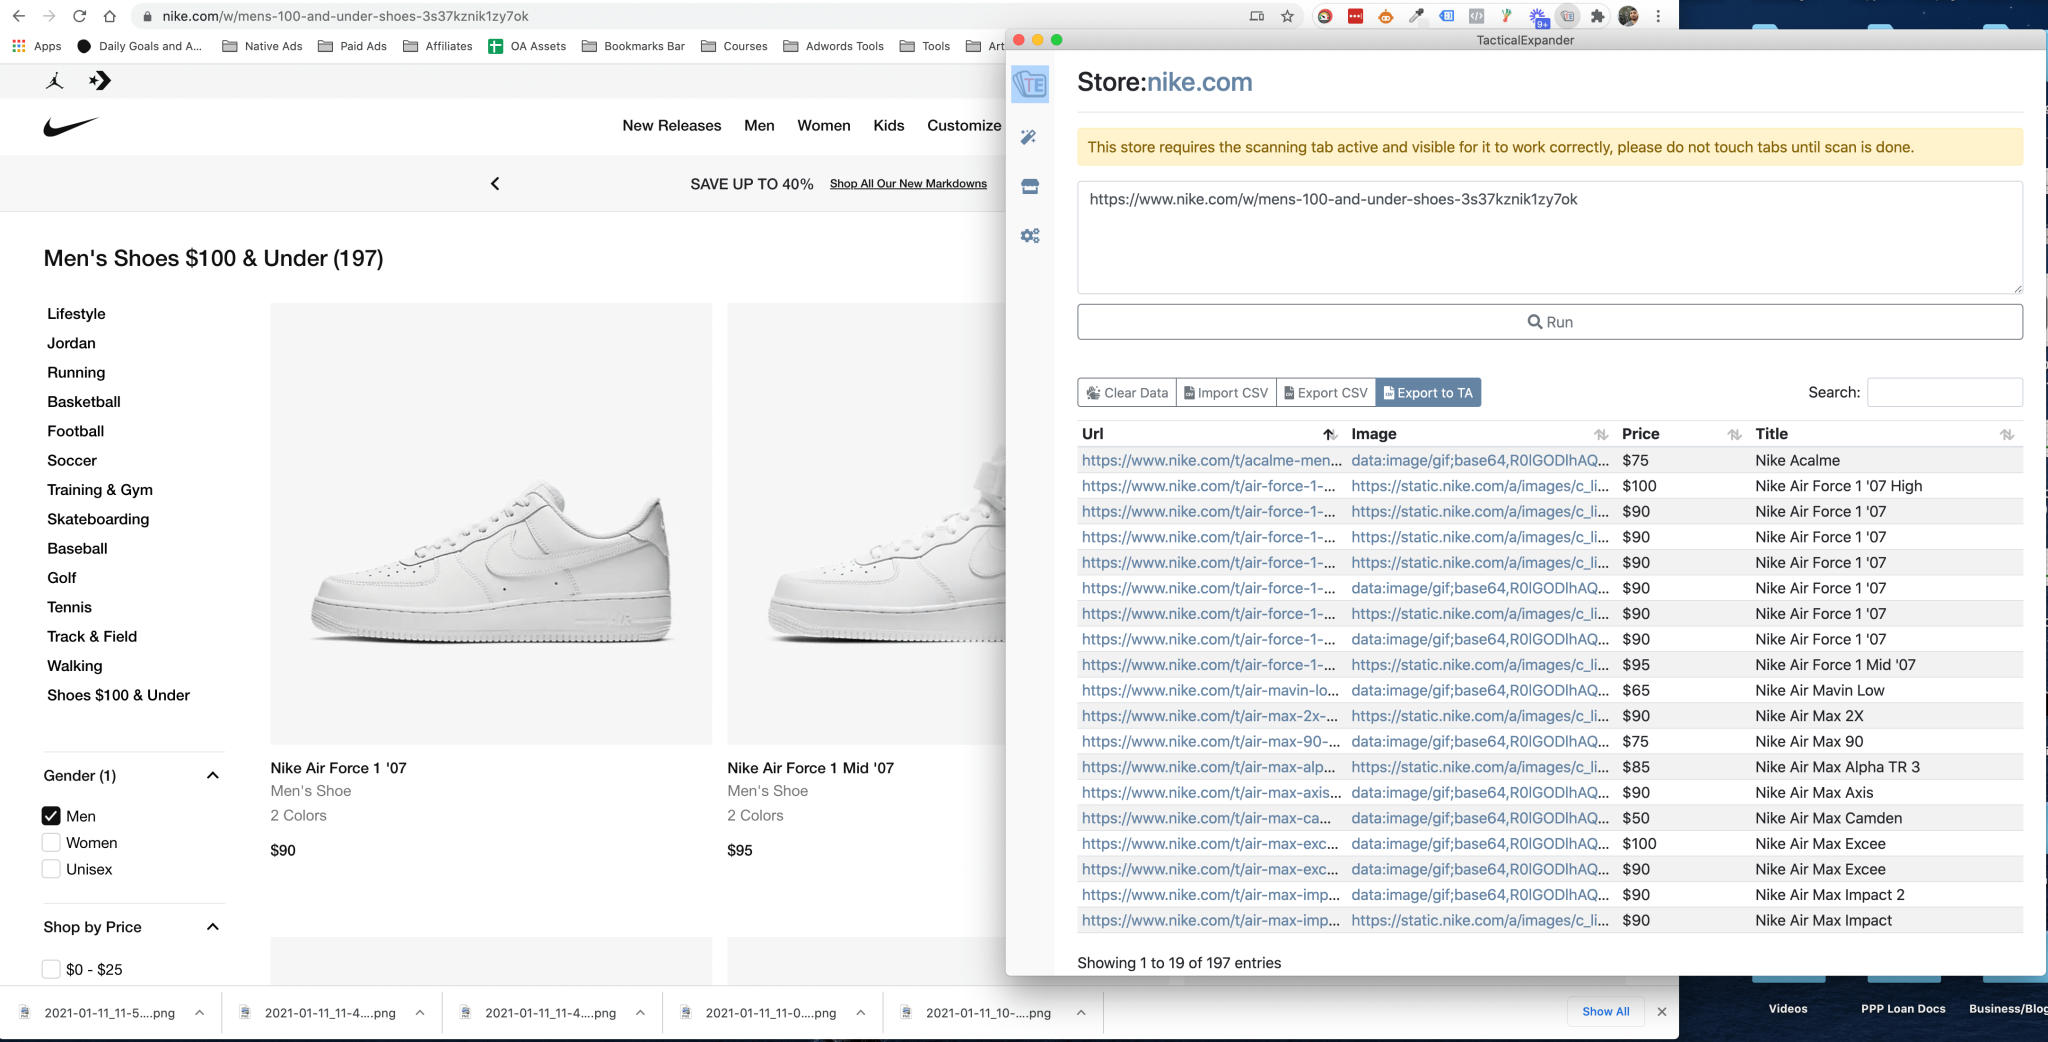Sort table by Image column
The height and width of the screenshot is (1042, 2048).
(1600, 434)
